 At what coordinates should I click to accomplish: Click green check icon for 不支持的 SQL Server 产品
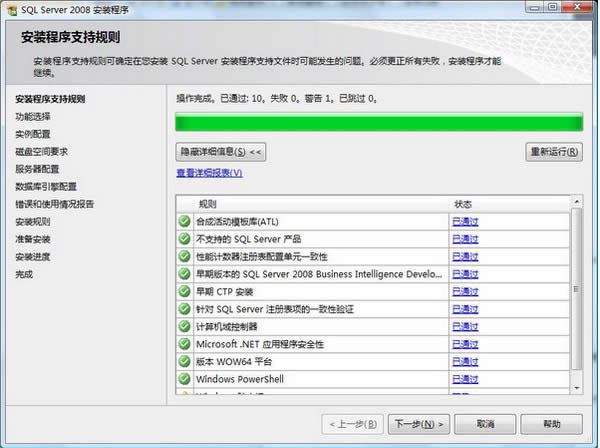pyautogui.click(x=184, y=239)
